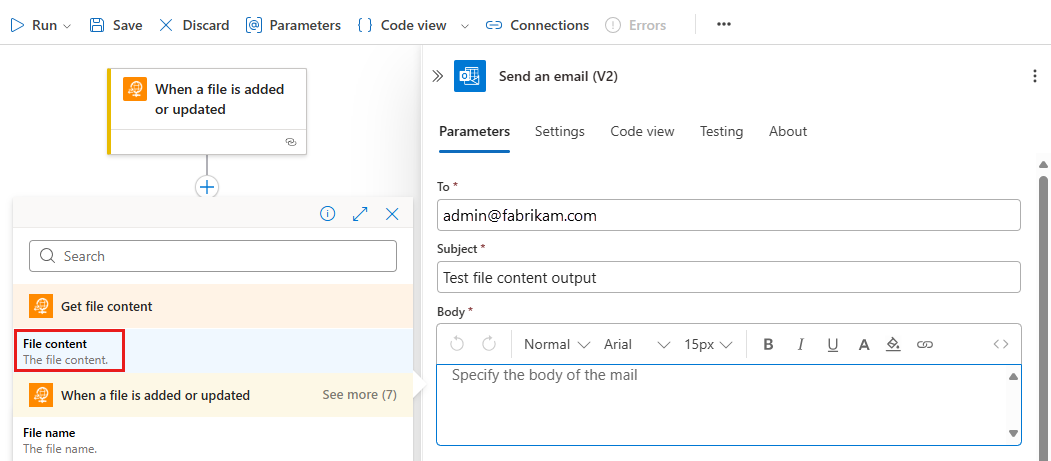1051x461 pixels.
Task: Close the dynamic content picker
Action: 392,214
